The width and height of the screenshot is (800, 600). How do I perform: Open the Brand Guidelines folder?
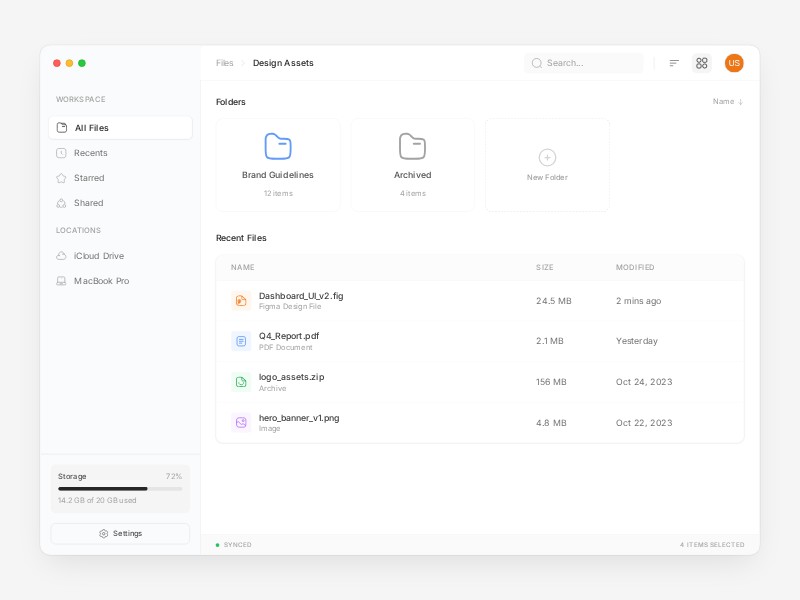click(x=278, y=165)
